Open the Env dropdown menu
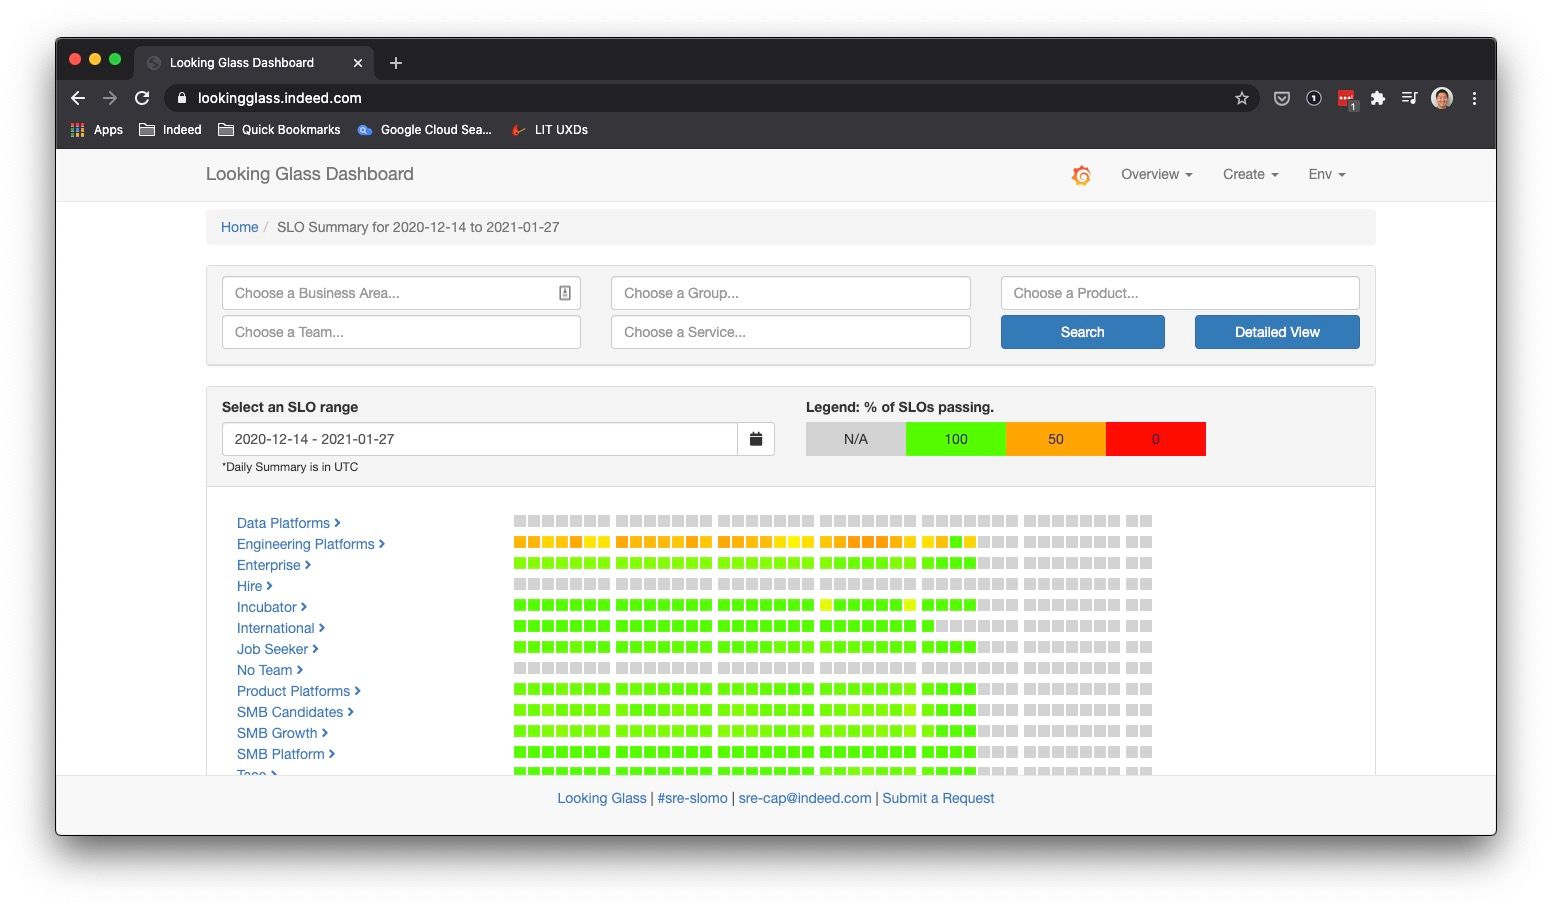Image resolution: width=1552 pixels, height=909 pixels. pyautogui.click(x=1327, y=174)
